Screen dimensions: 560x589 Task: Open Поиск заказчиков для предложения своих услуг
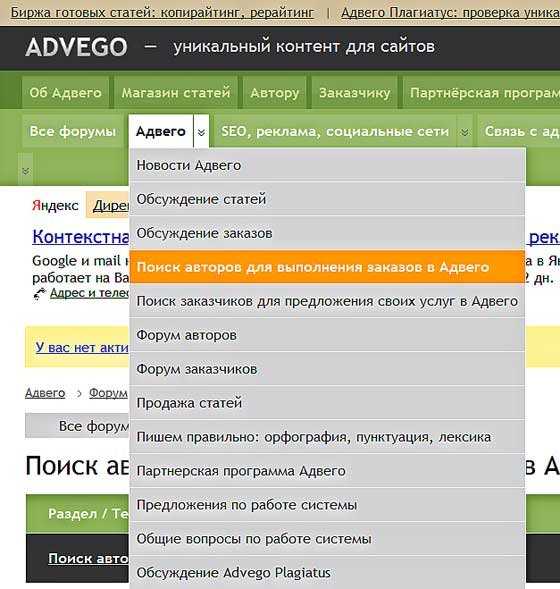click(327, 301)
